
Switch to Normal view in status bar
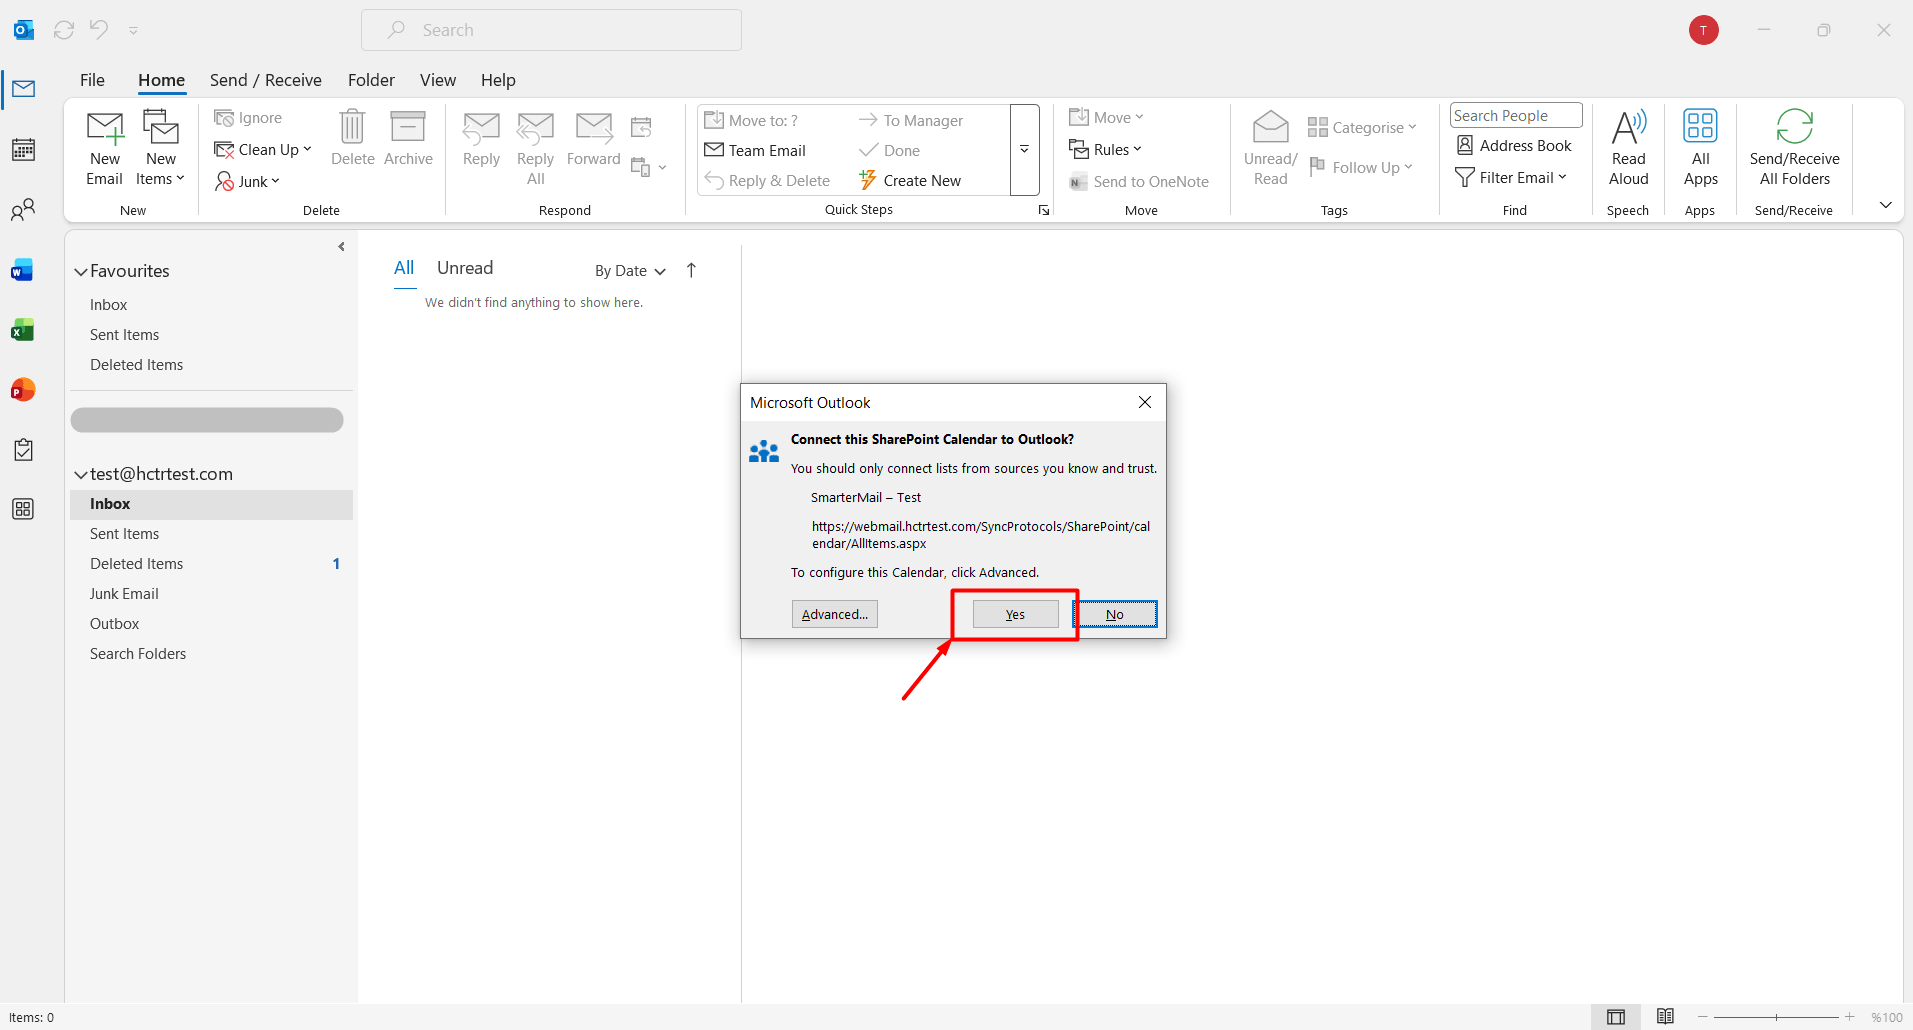pos(1616,1017)
